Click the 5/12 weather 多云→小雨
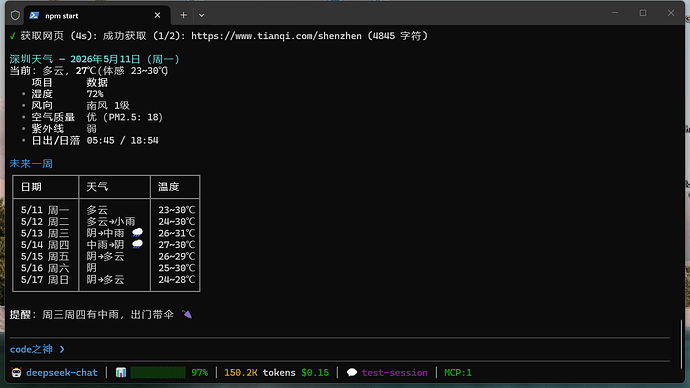690x388 pixels. [111, 222]
